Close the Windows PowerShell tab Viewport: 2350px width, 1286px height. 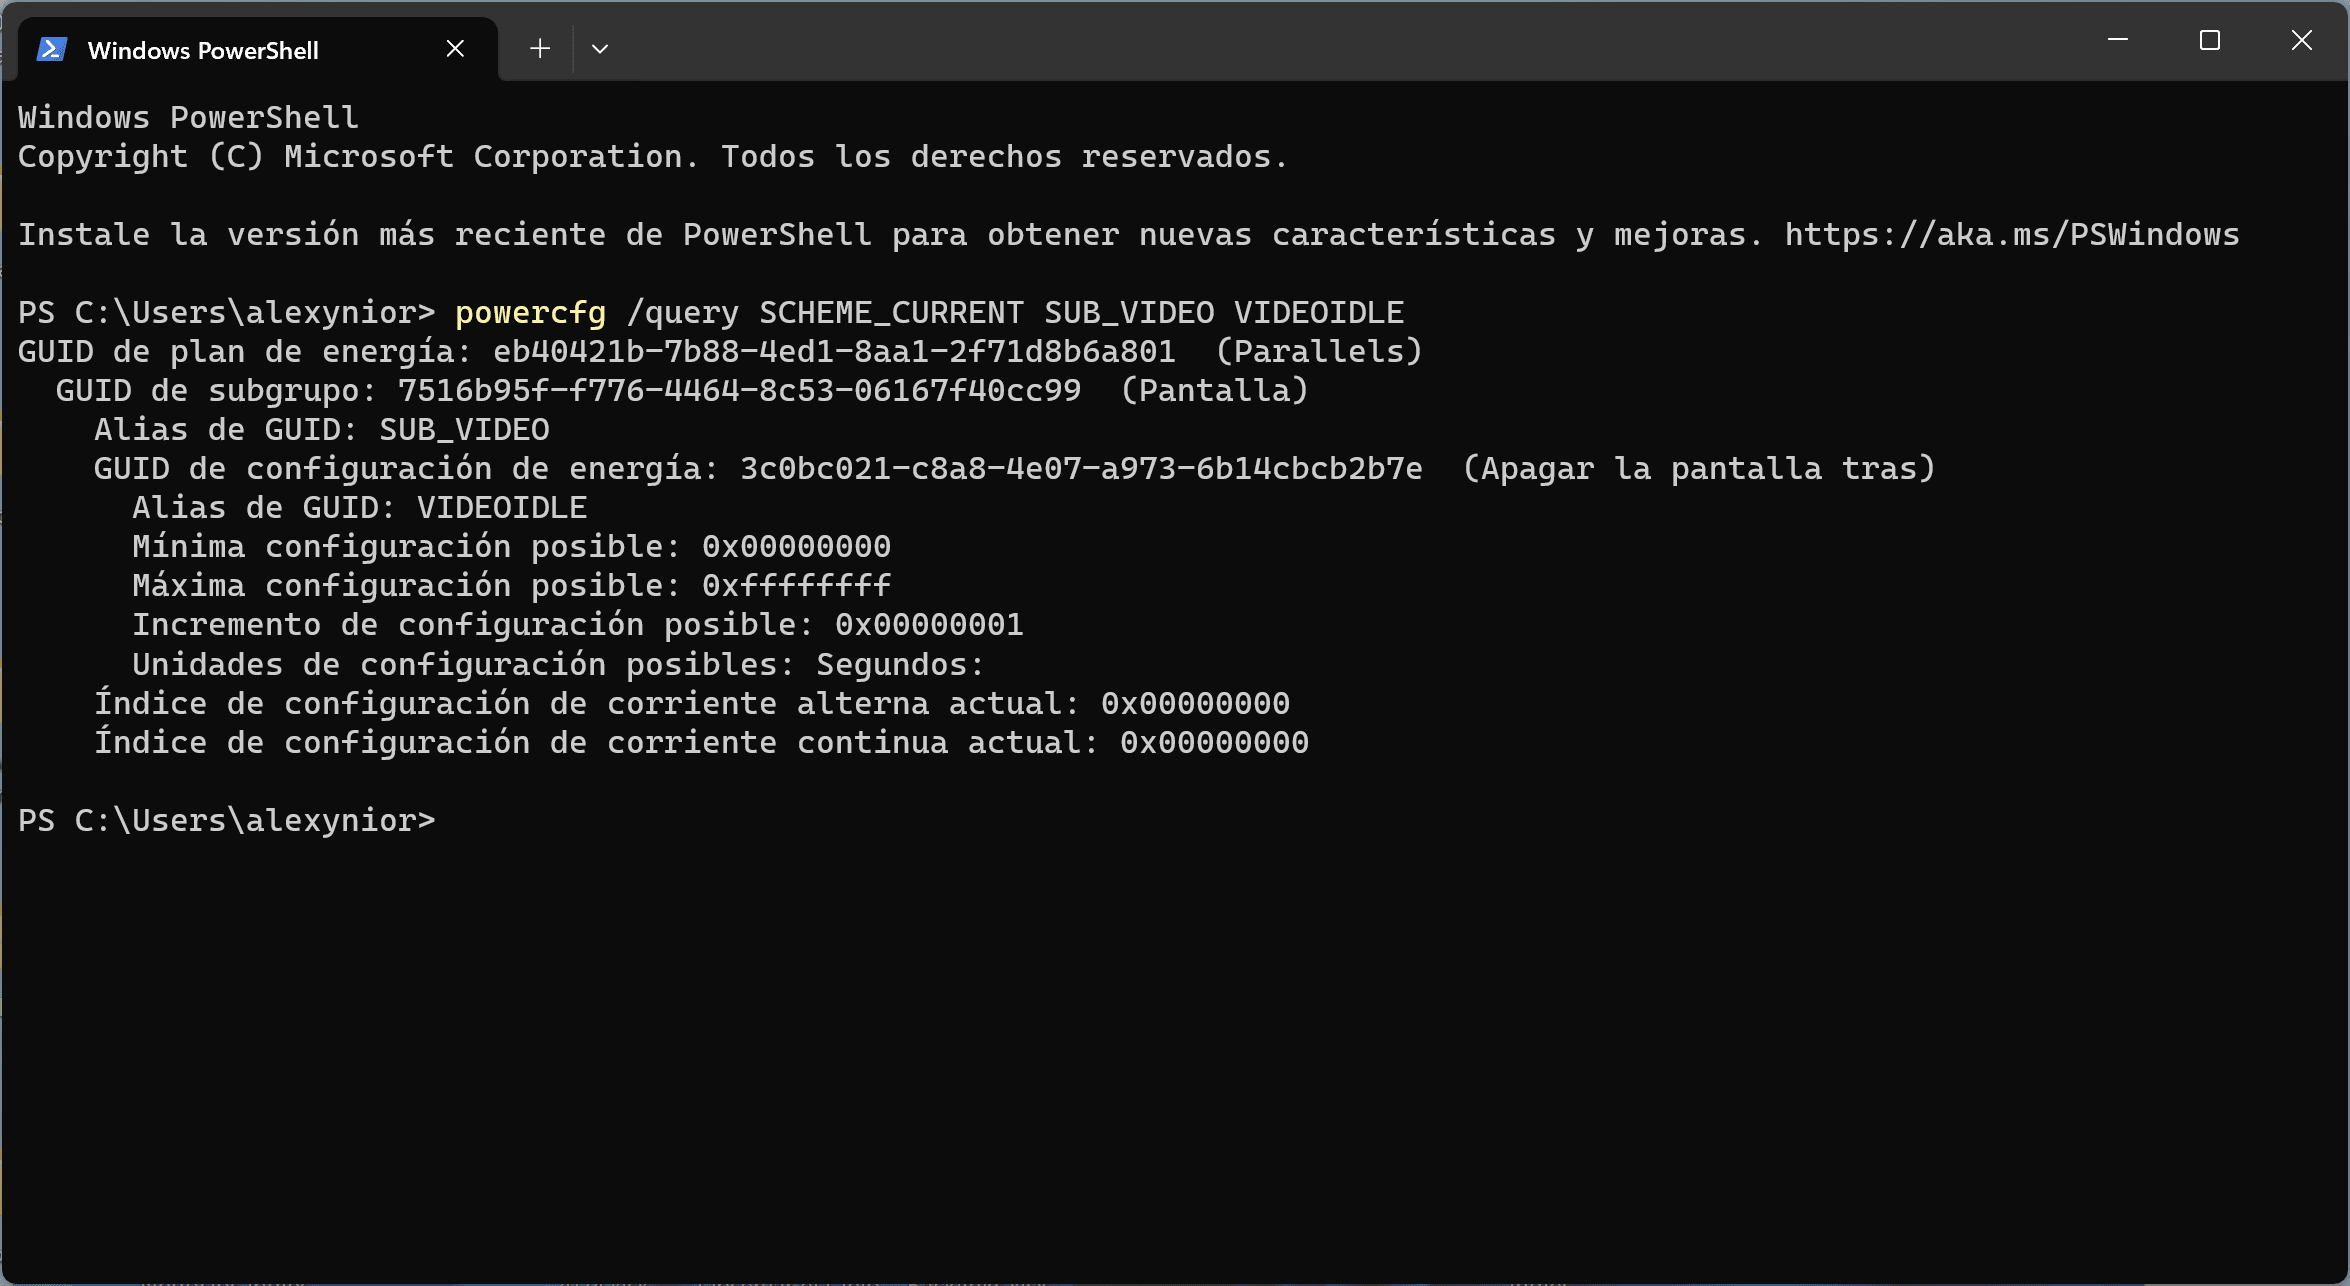(455, 49)
